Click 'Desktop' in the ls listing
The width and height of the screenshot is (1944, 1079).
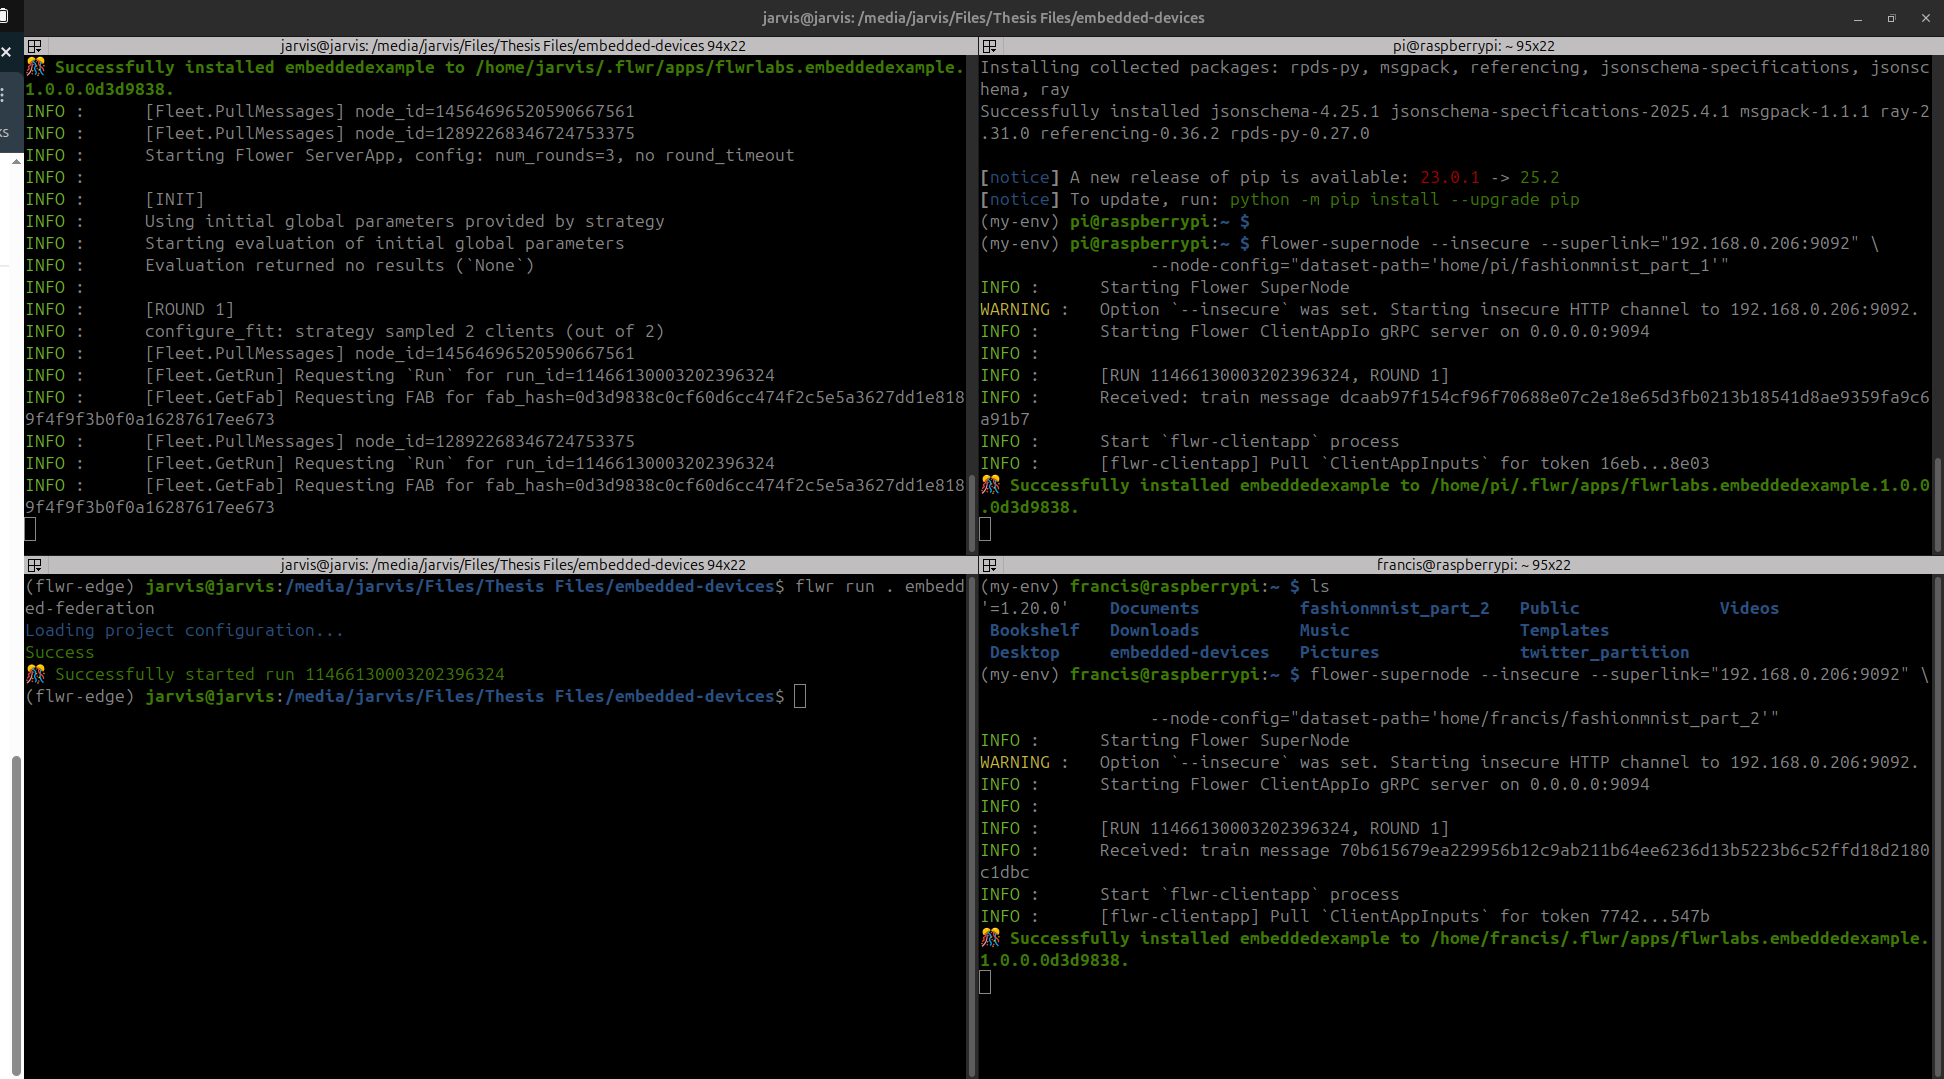(1024, 652)
